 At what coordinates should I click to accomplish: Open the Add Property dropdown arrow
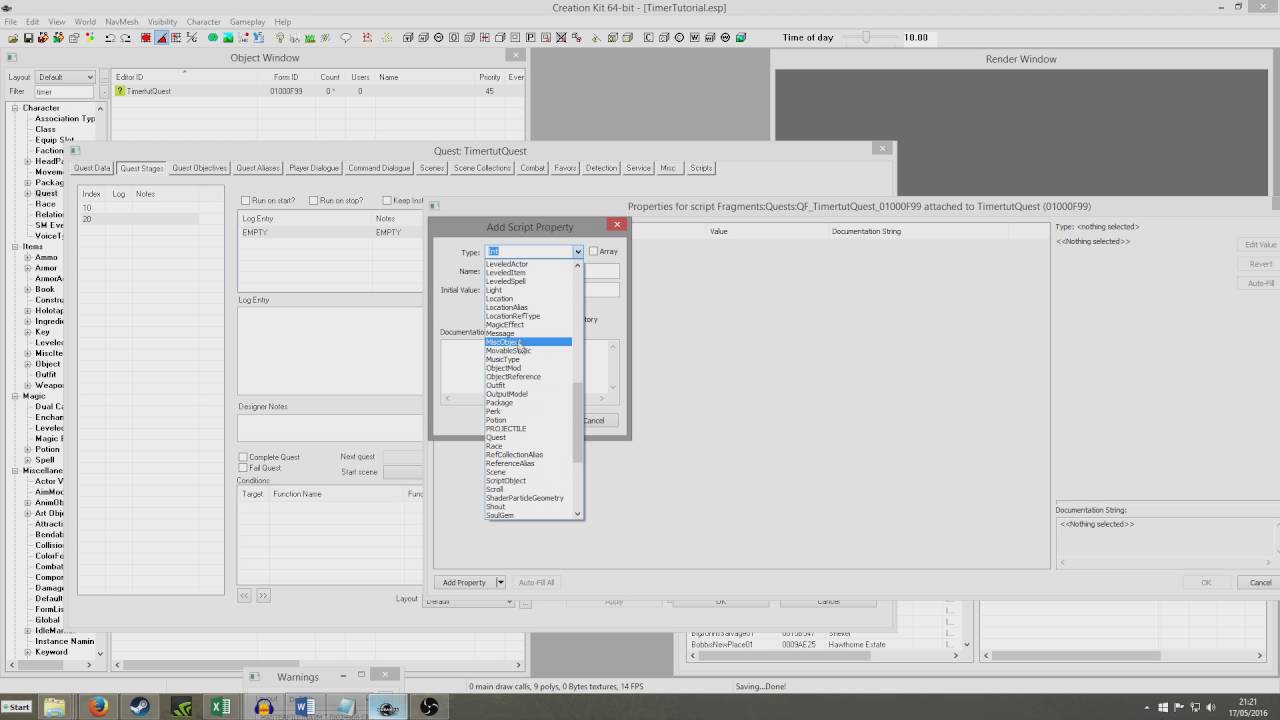(x=500, y=582)
